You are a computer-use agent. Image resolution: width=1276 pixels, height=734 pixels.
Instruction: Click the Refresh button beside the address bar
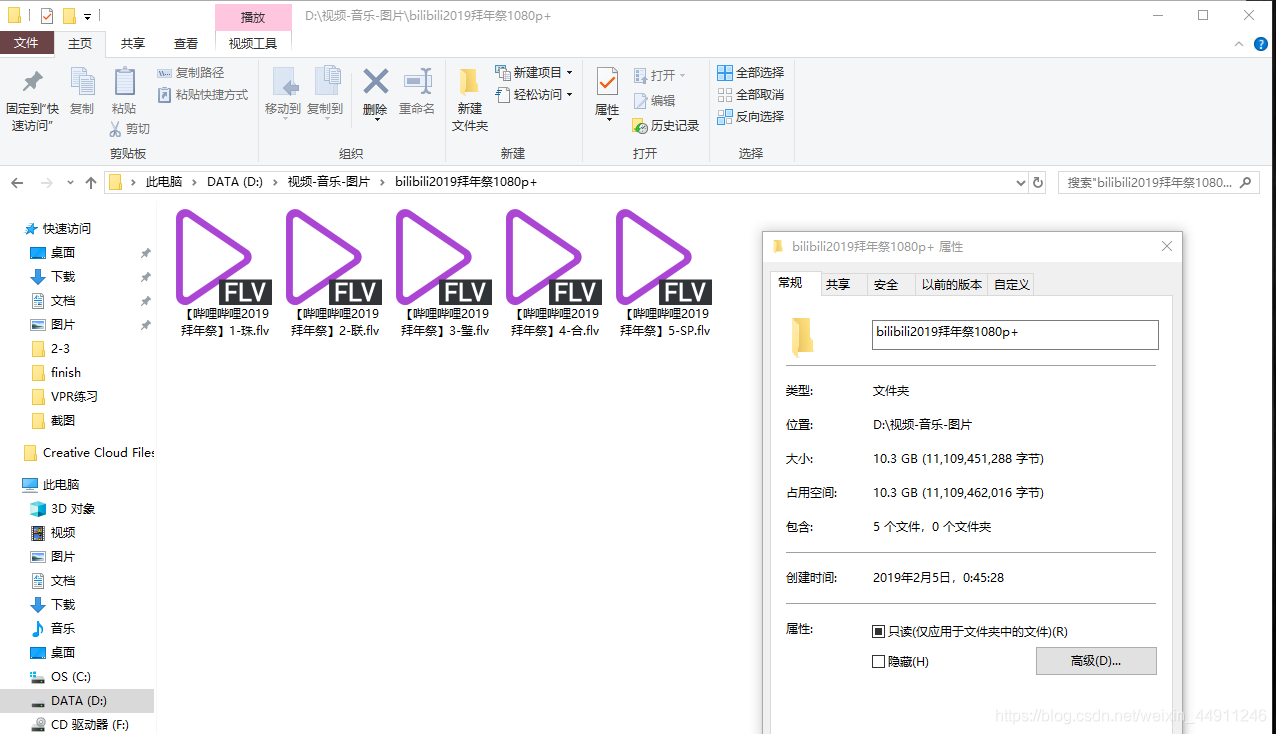[1038, 183]
